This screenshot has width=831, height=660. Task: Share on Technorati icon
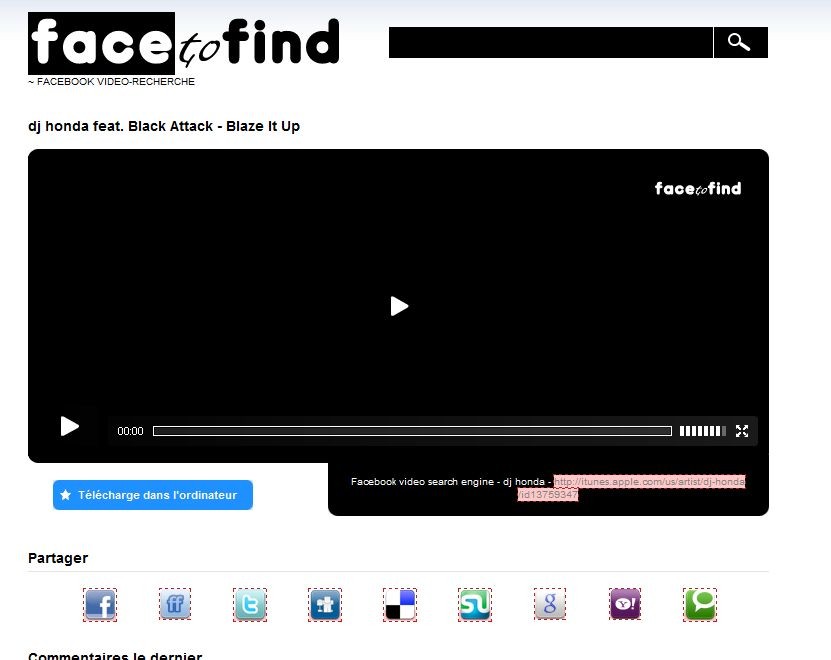(x=700, y=604)
